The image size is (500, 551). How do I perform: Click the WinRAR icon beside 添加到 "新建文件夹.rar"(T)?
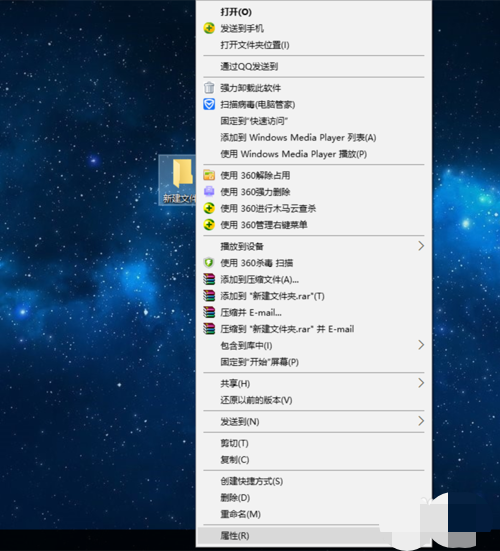(209, 296)
